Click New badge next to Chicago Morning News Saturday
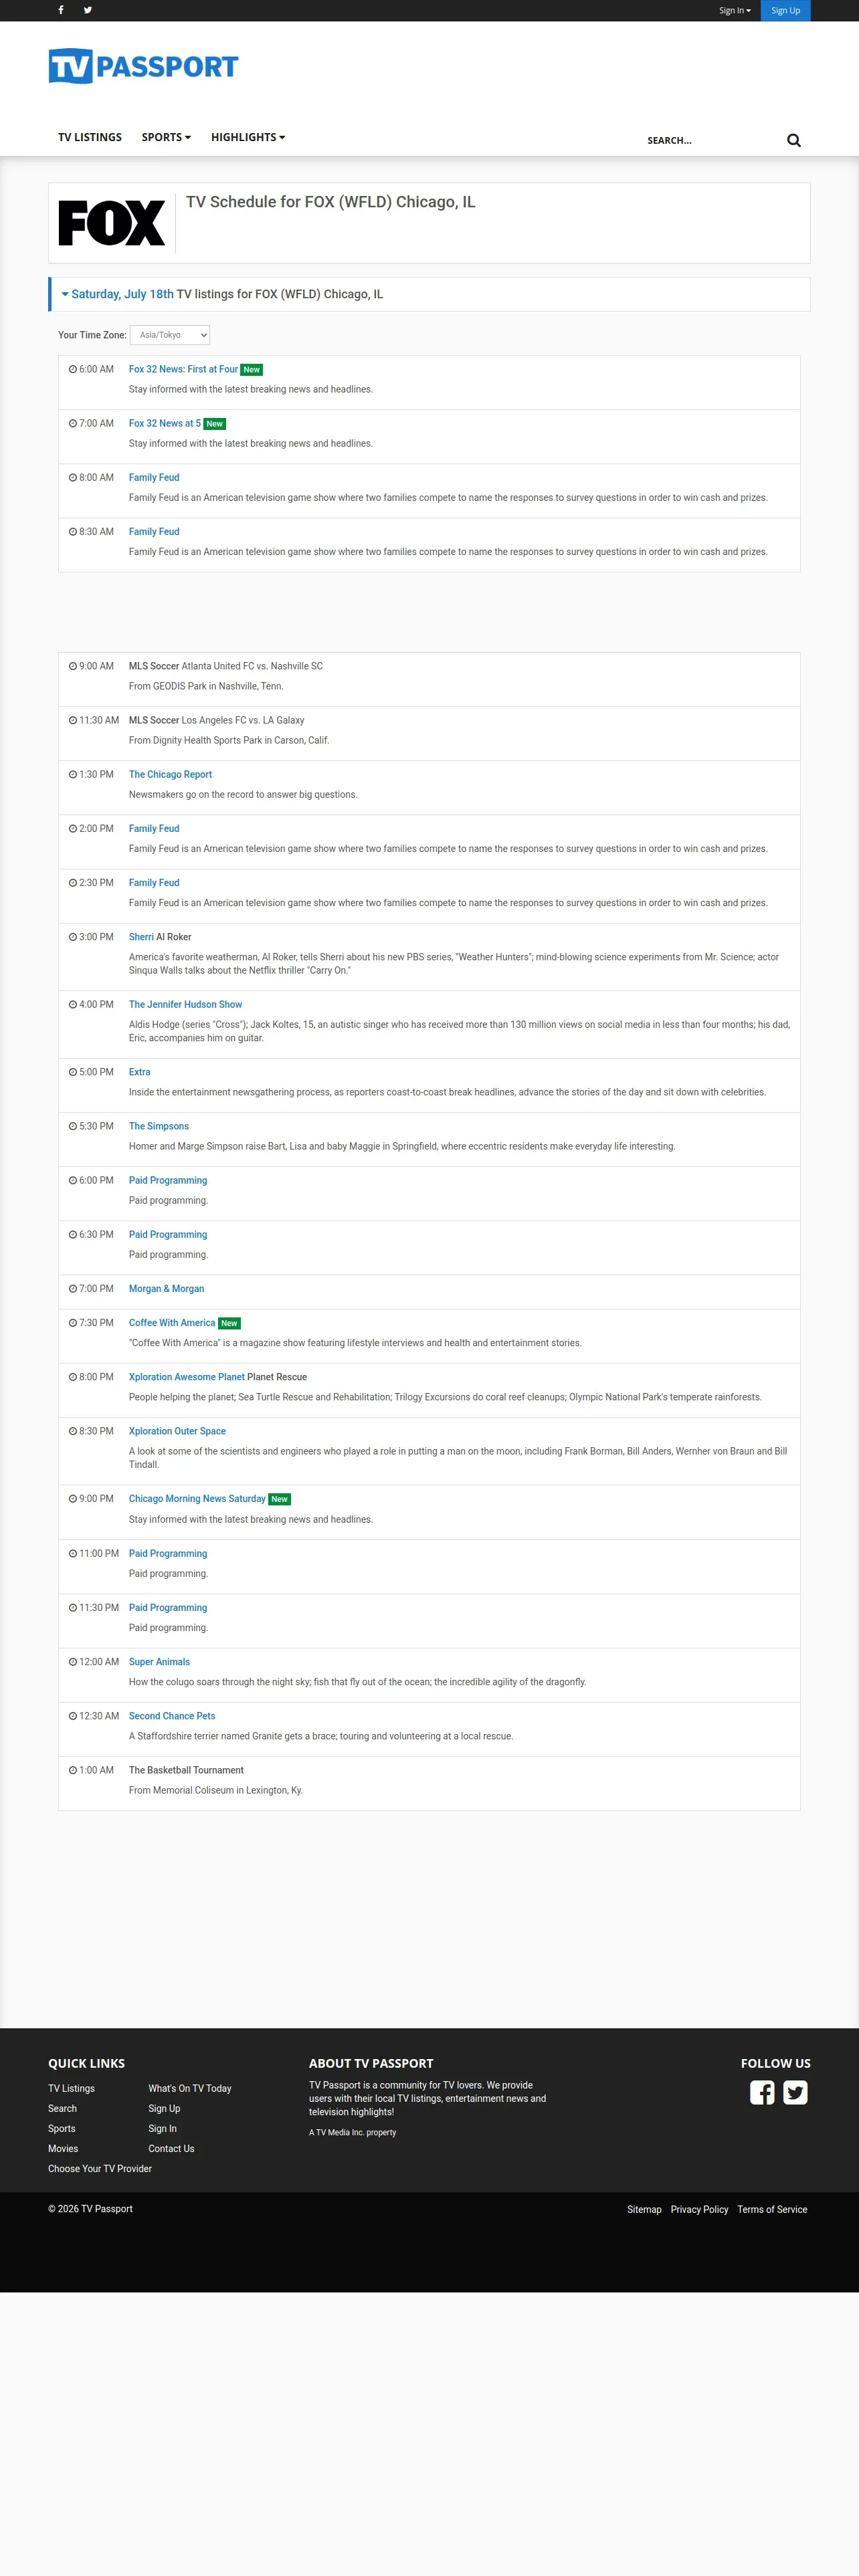 pos(280,1499)
